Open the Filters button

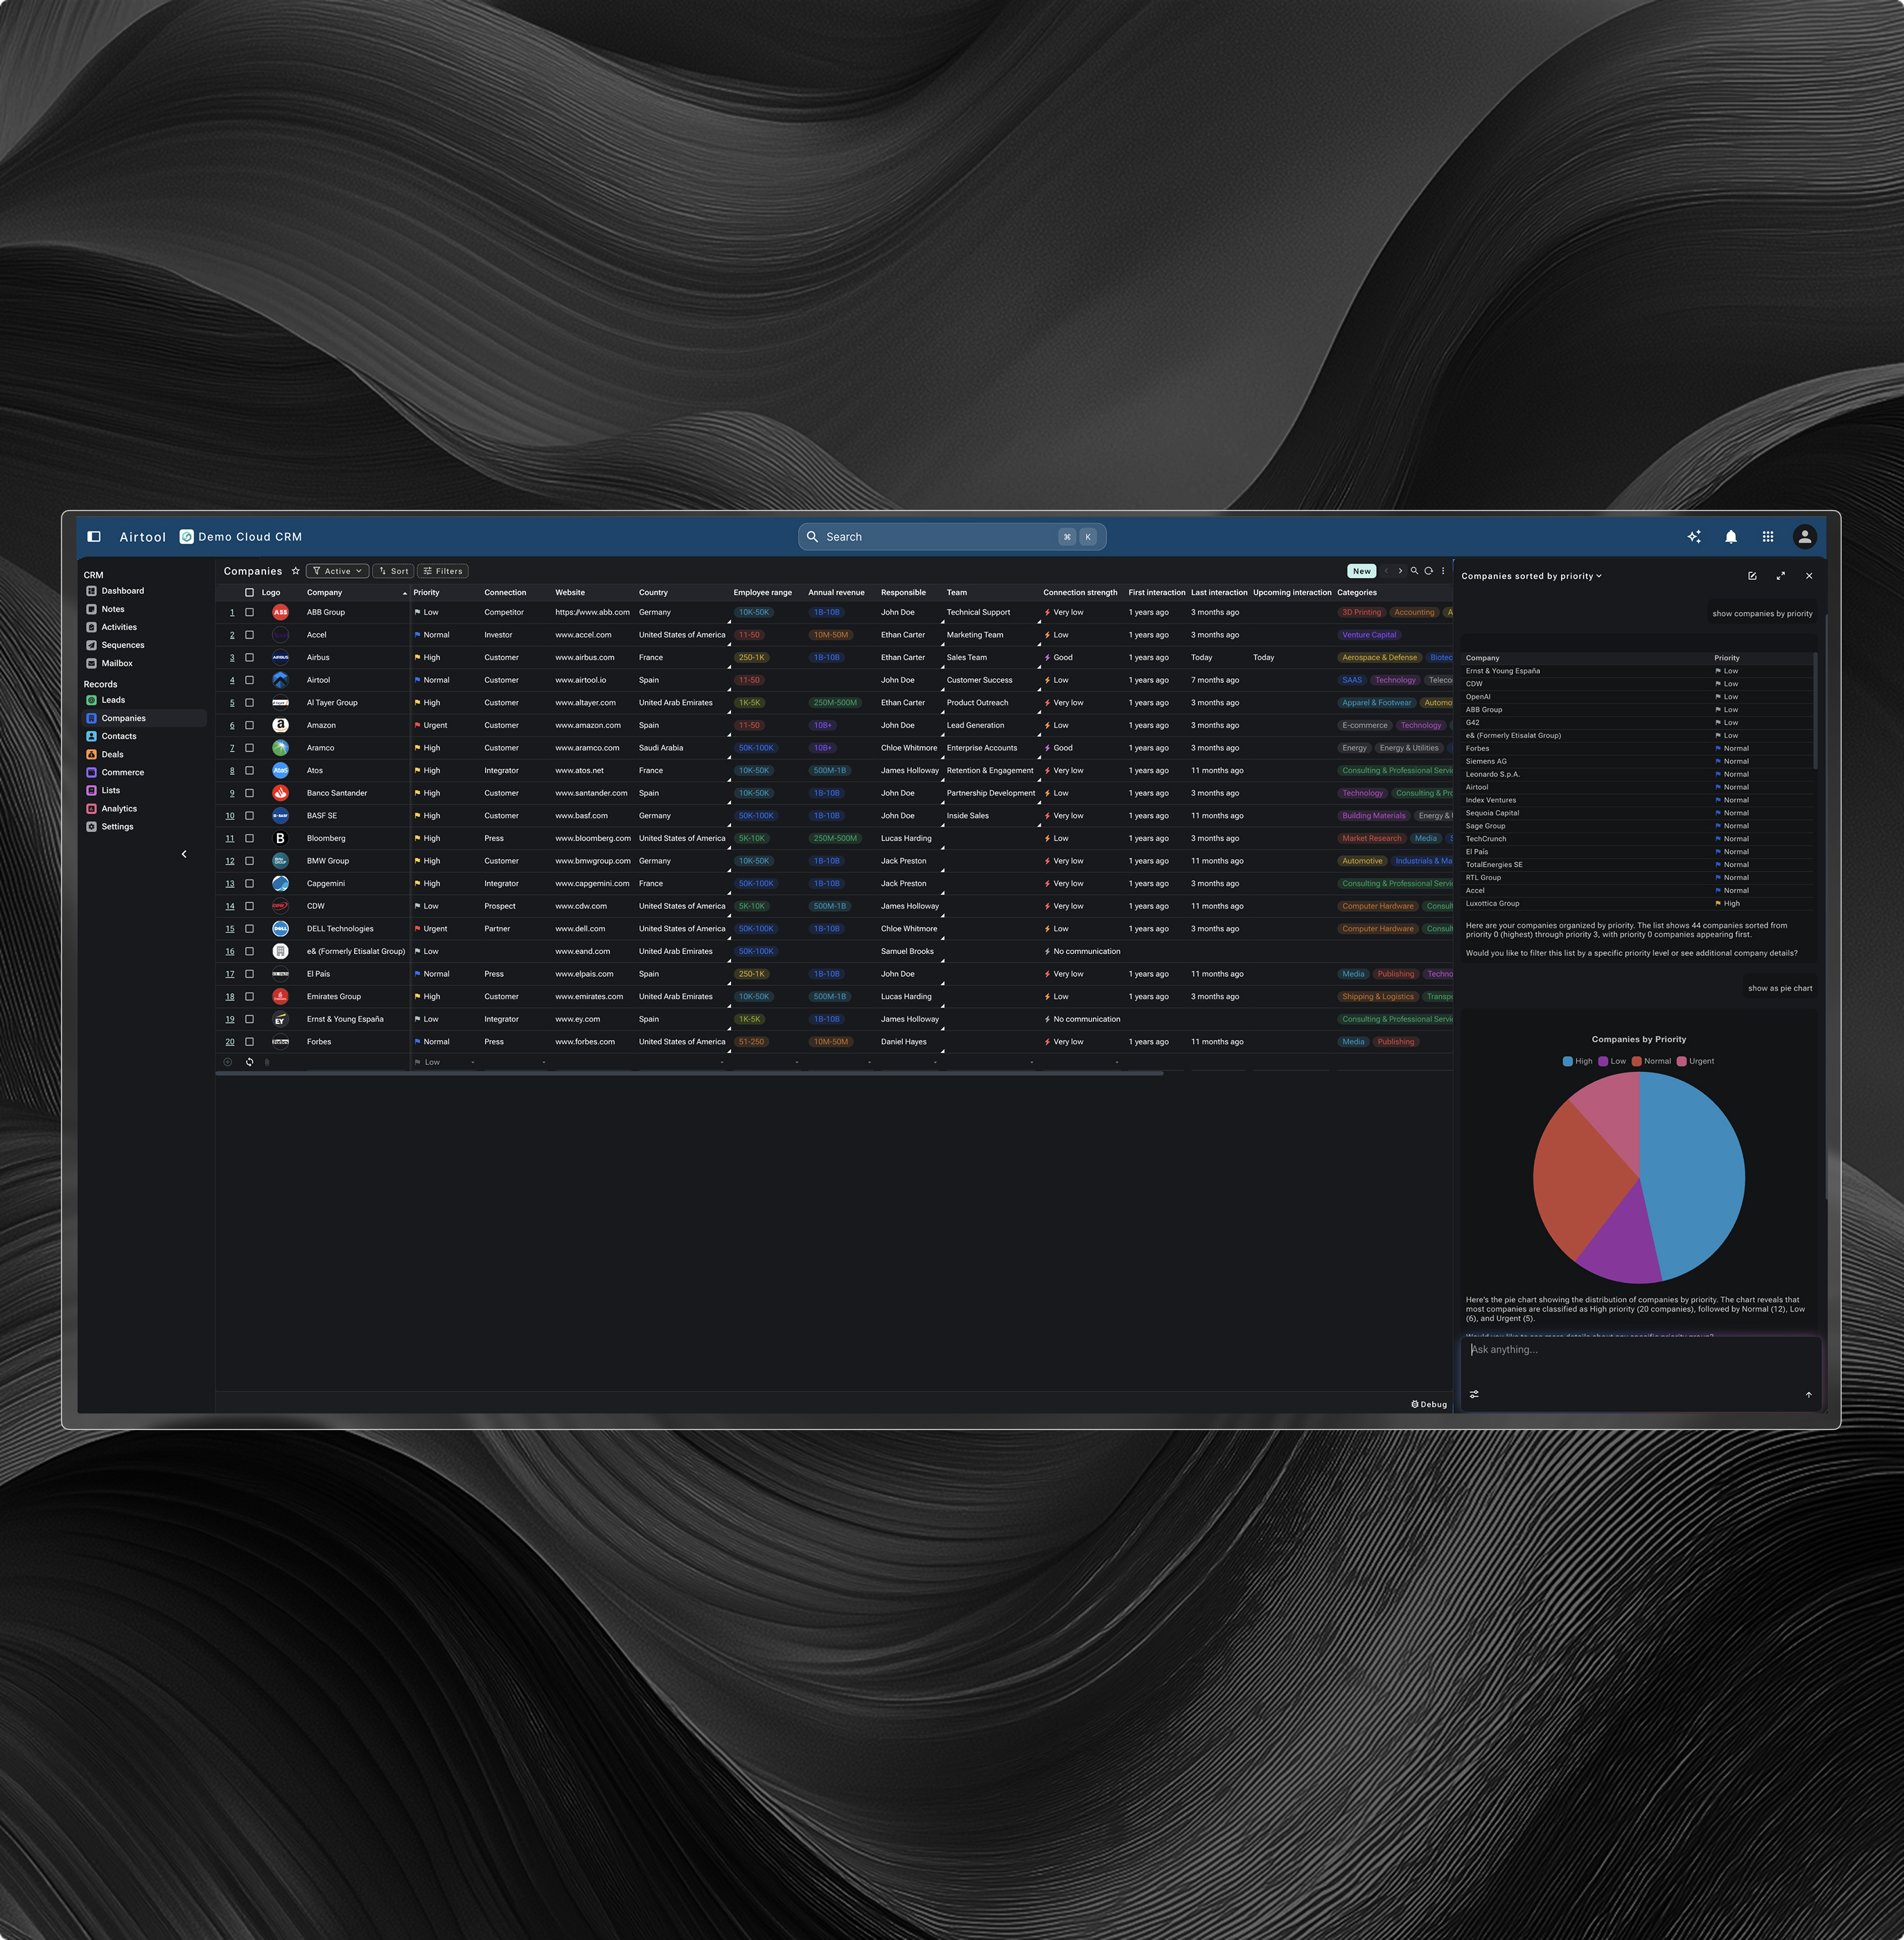pyautogui.click(x=443, y=571)
